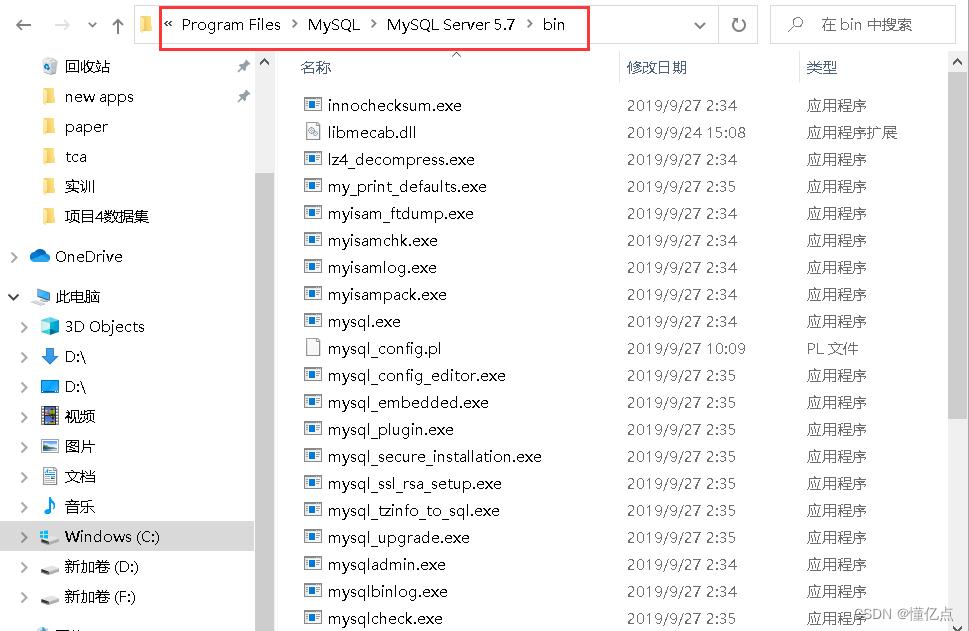Click MySQL Server 5.7 breadcrumb
The width and height of the screenshot is (969, 631).
click(451, 25)
